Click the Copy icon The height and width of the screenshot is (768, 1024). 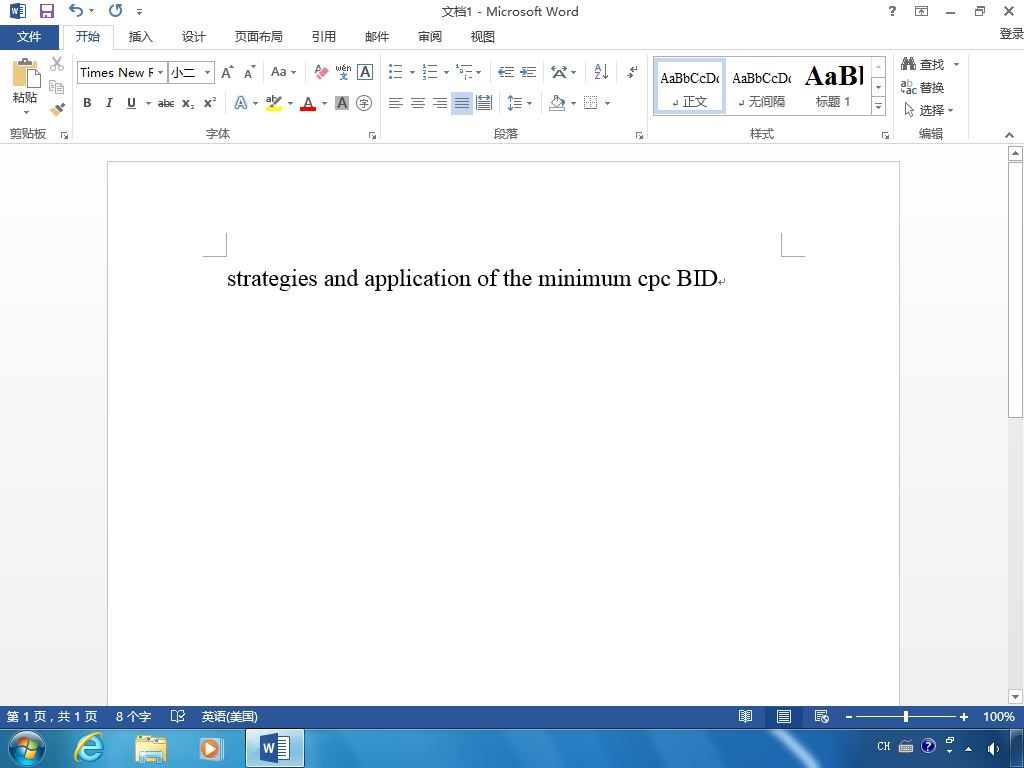57,86
